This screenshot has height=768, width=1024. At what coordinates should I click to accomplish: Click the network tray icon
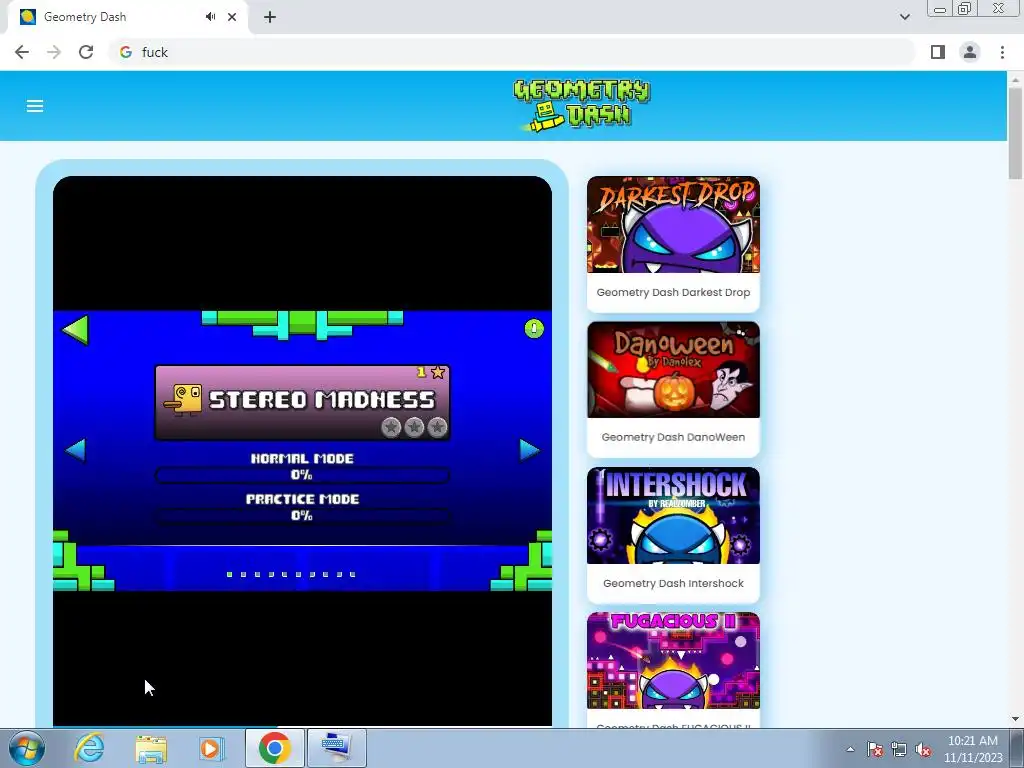899,749
